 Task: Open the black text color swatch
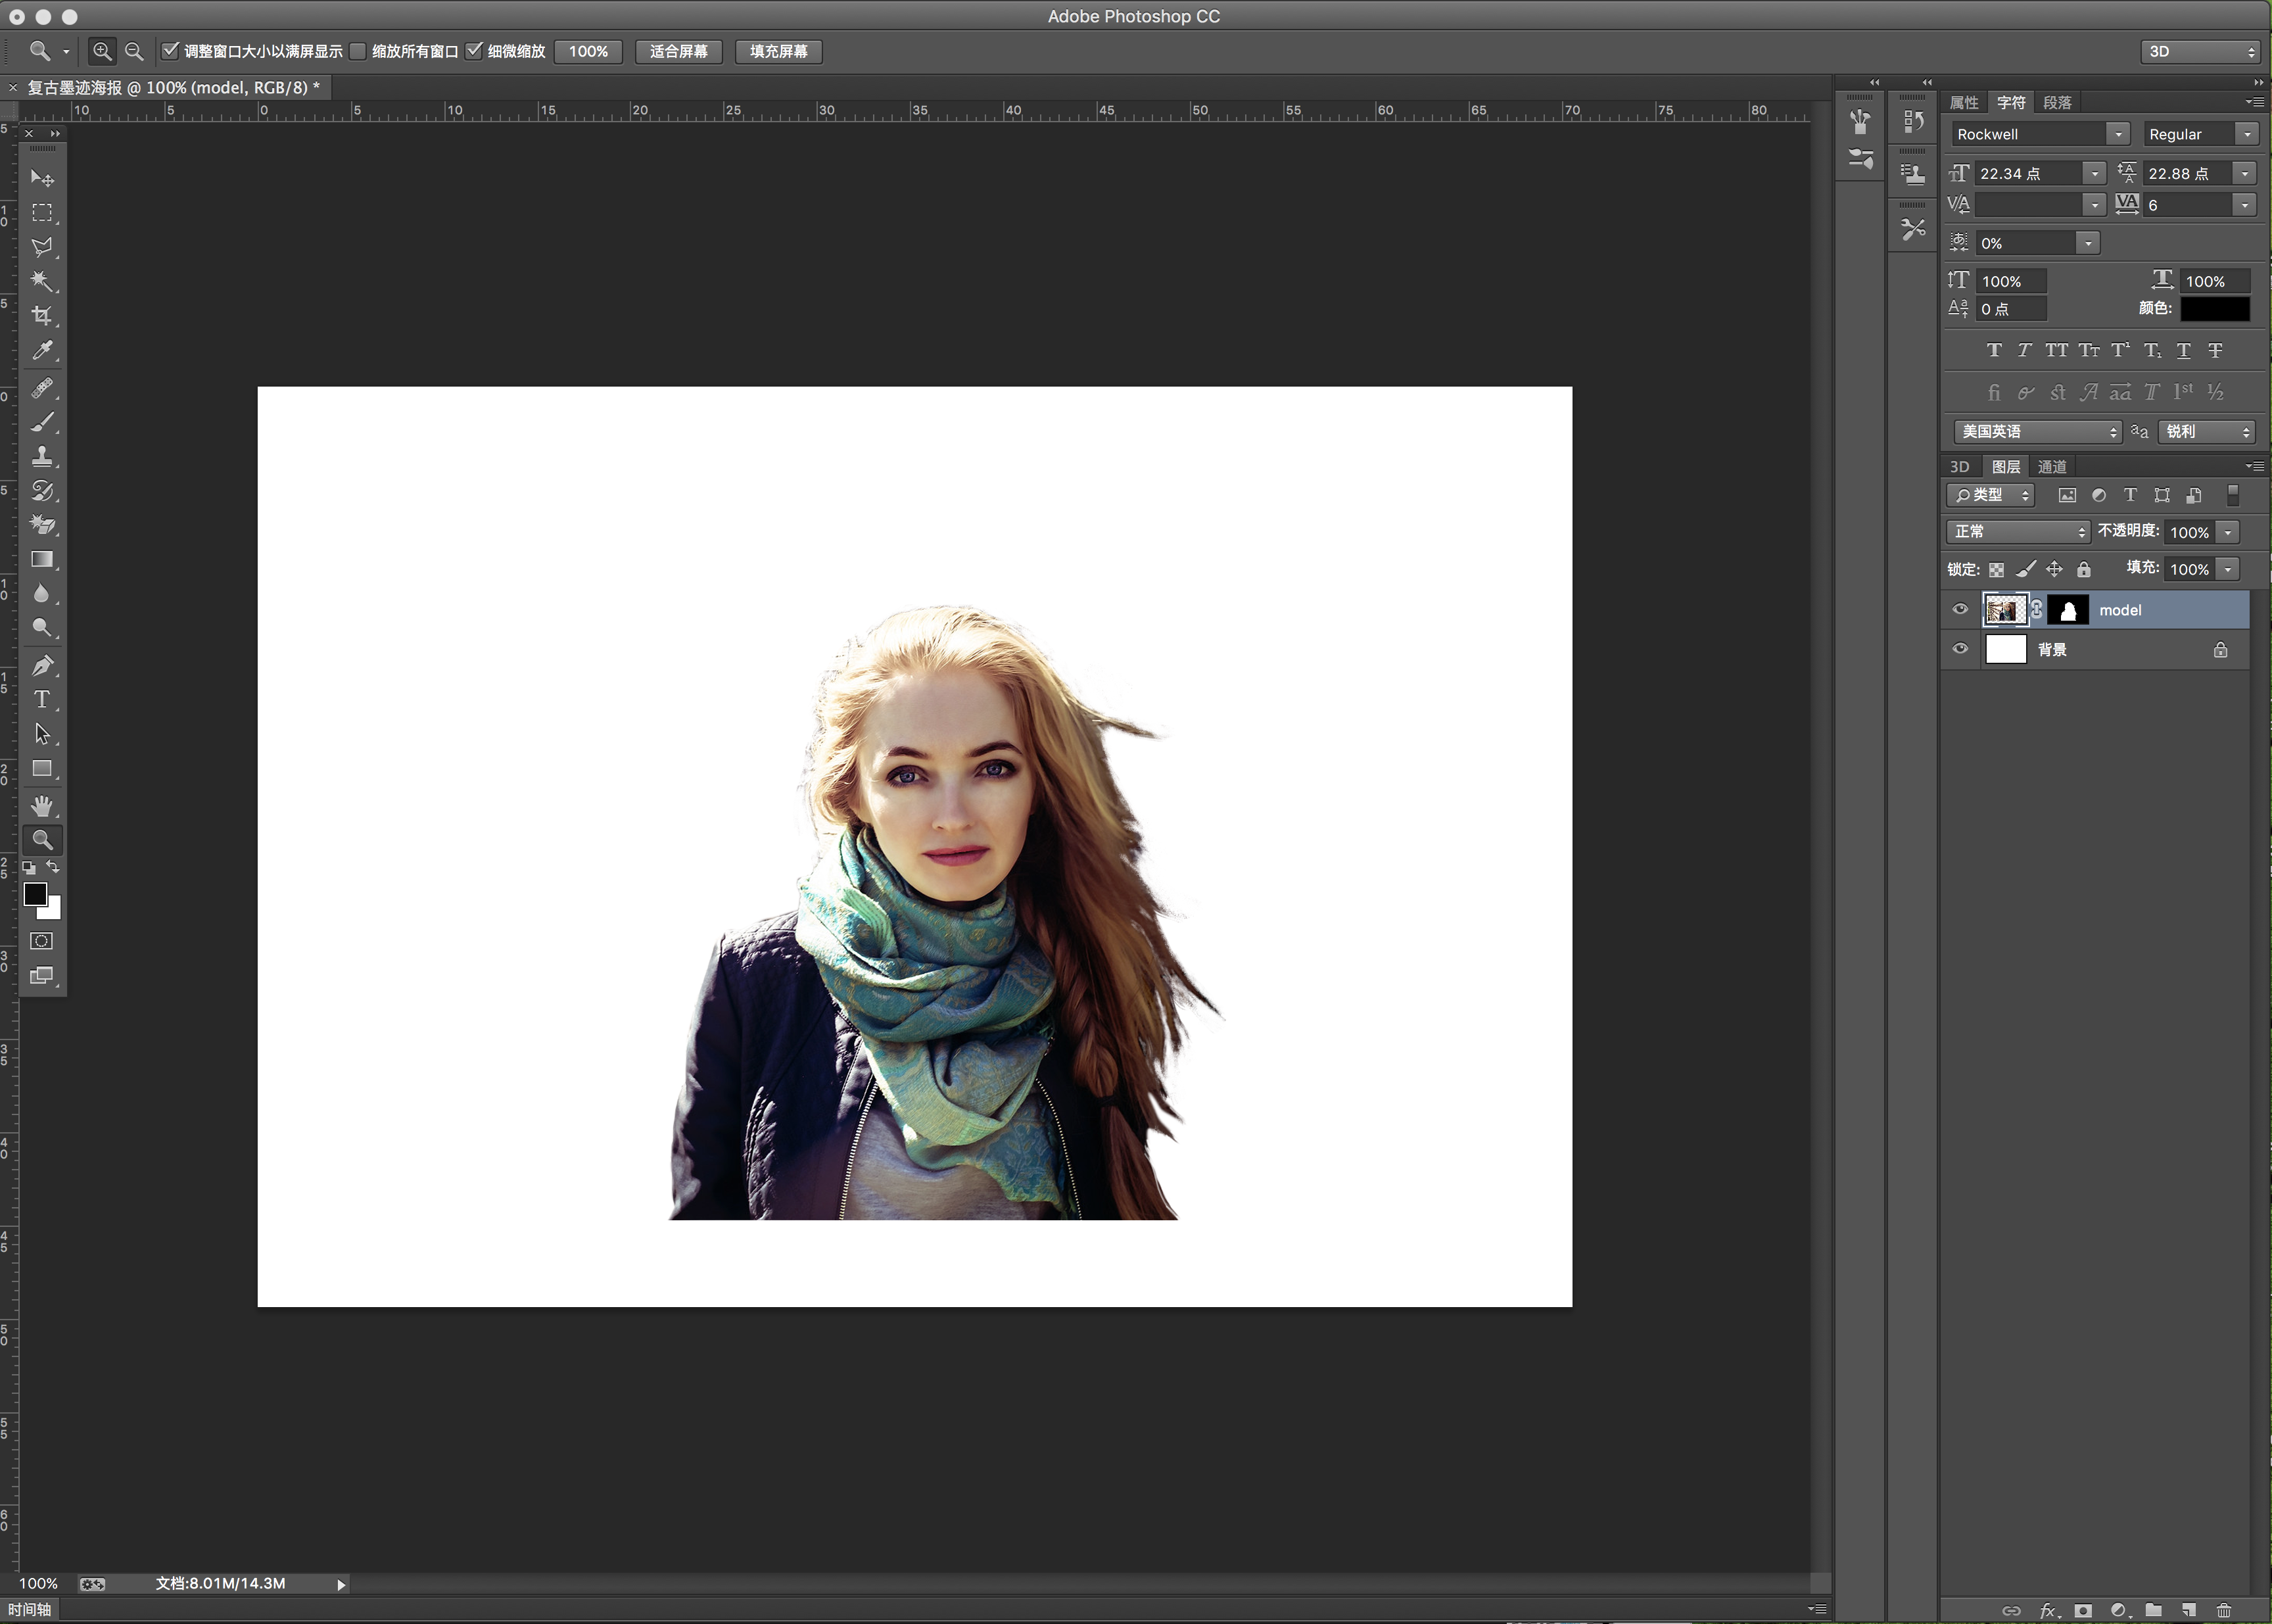click(2214, 309)
